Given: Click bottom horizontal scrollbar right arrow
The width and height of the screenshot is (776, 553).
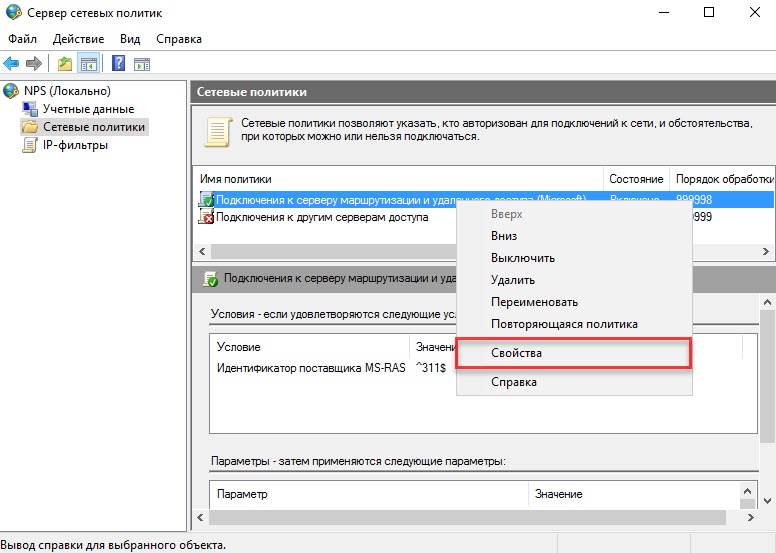Looking at the screenshot, I should [751, 518].
